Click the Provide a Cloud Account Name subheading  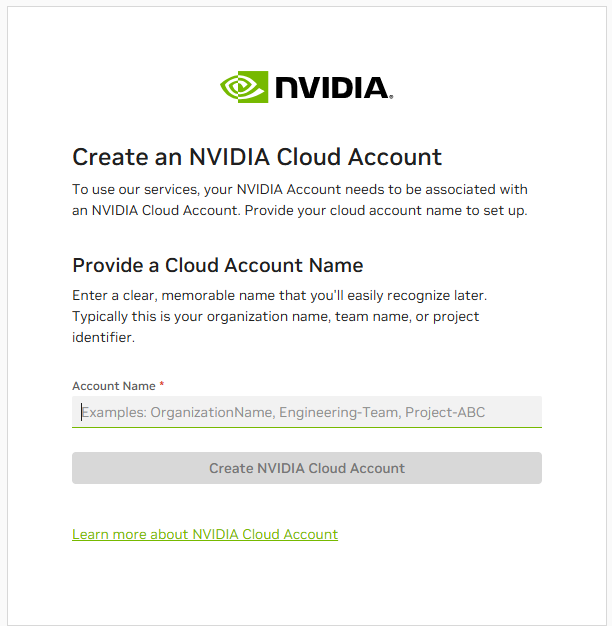point(218,266)
